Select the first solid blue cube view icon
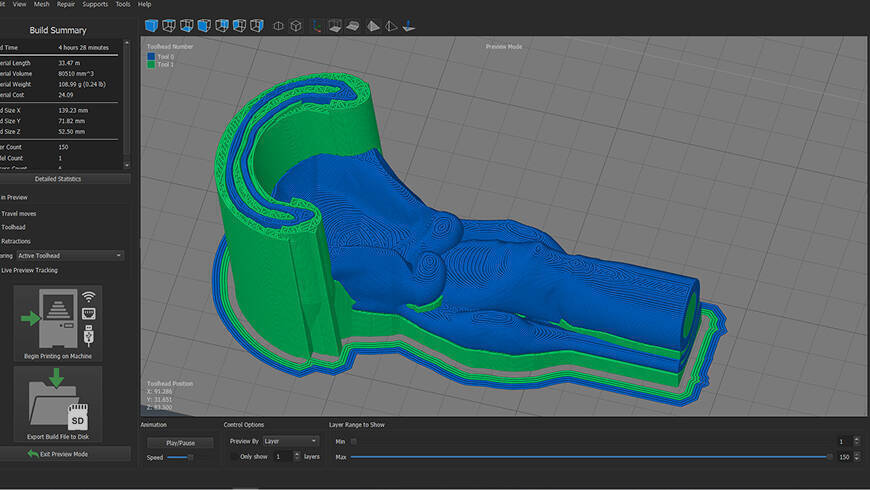The height and width of the screenshot is (490, 870). (152, 25)
